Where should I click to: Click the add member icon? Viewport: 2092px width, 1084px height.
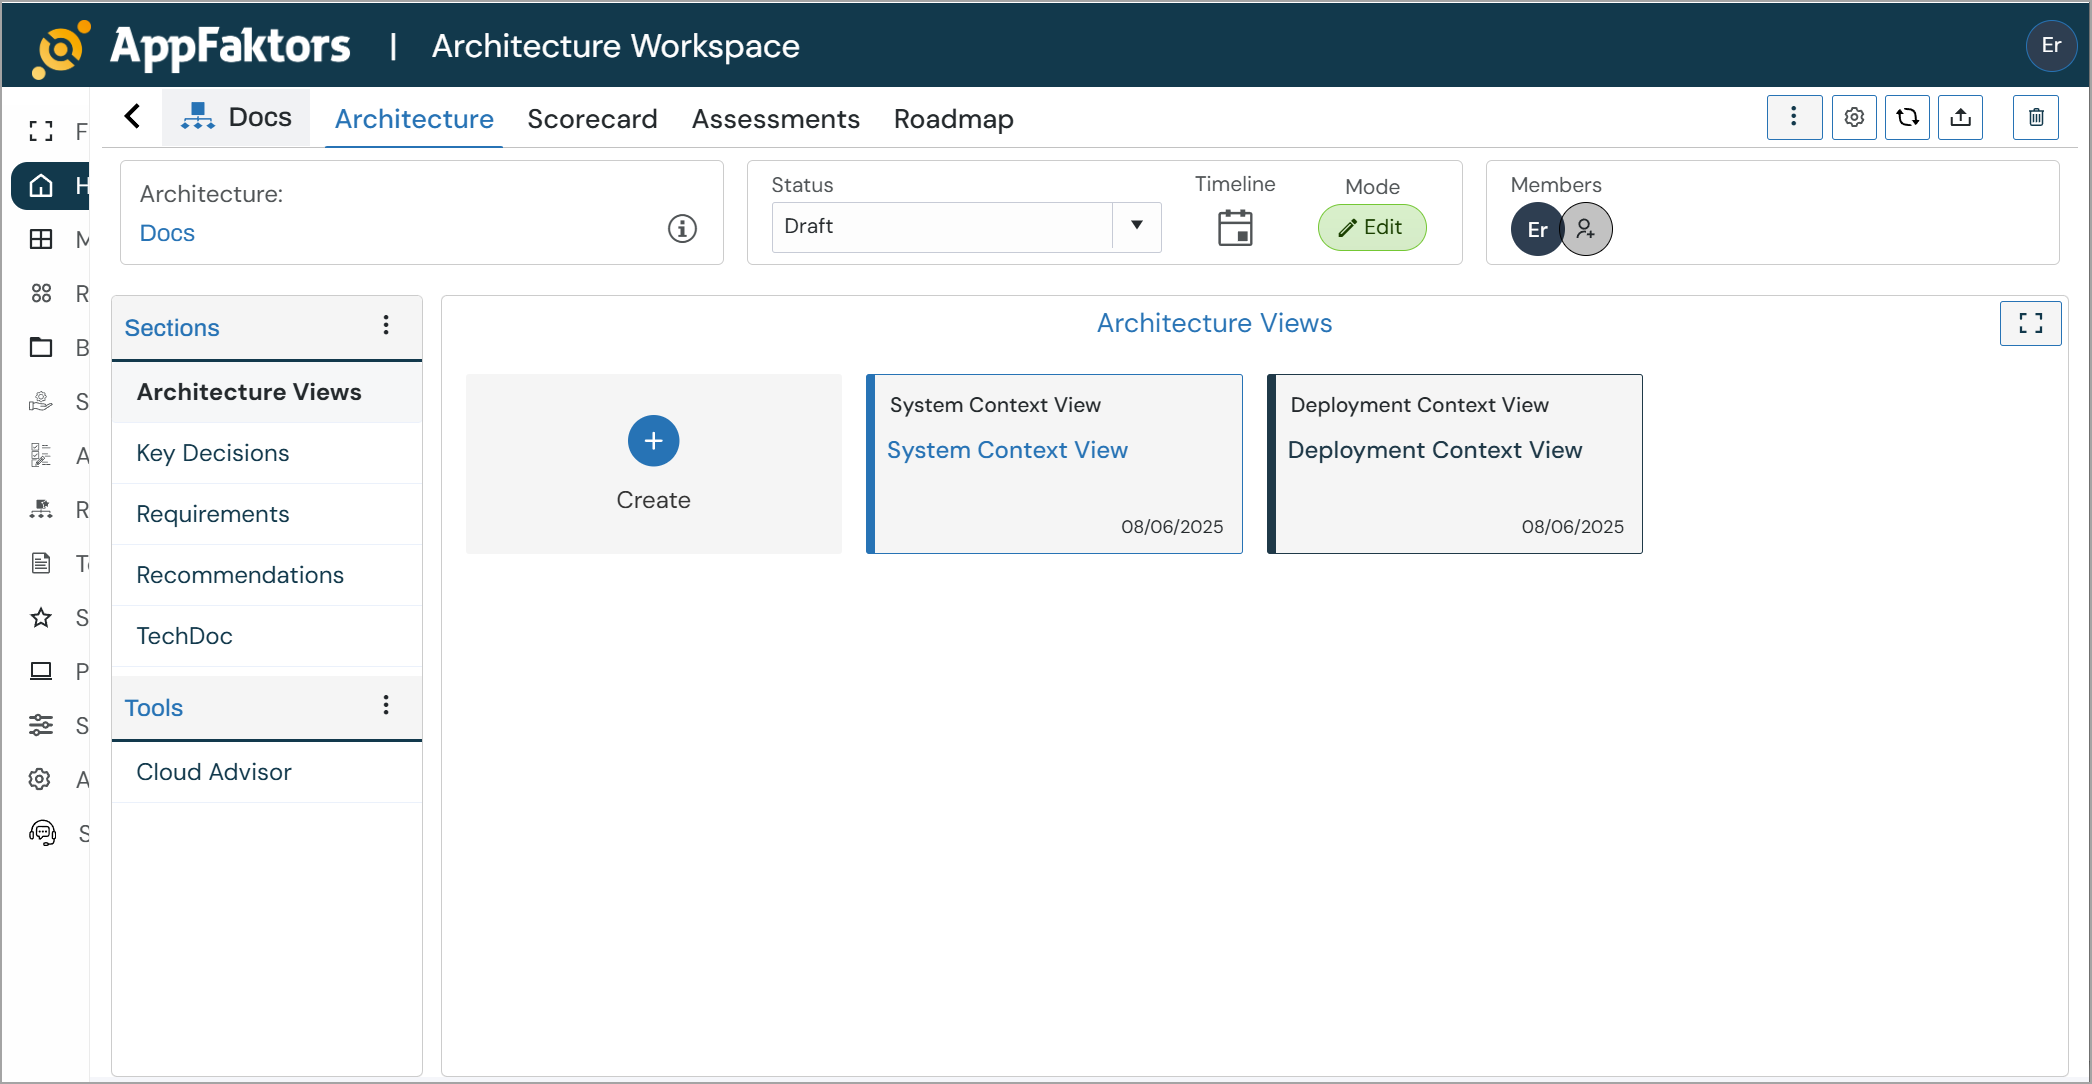point(1586,229)
